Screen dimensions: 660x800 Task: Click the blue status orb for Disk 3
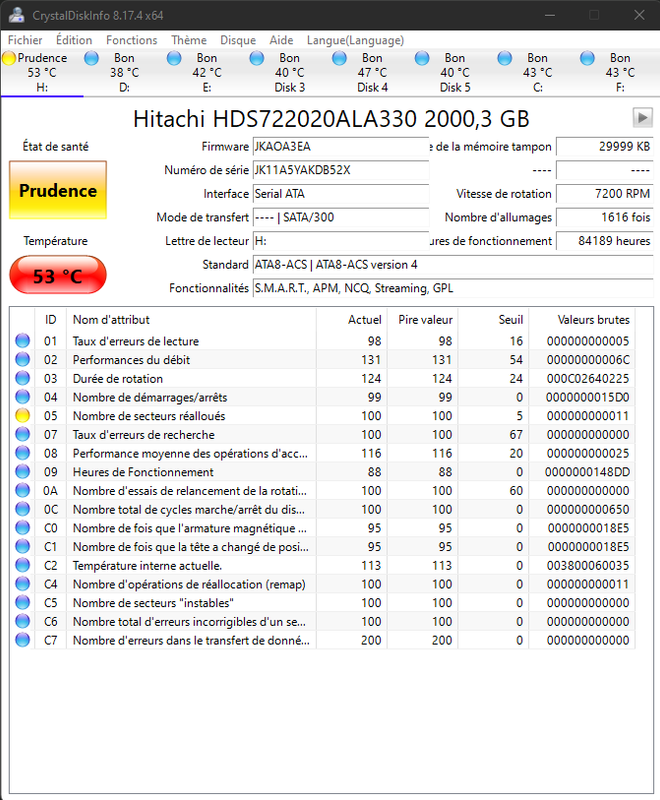click(257, 58)
